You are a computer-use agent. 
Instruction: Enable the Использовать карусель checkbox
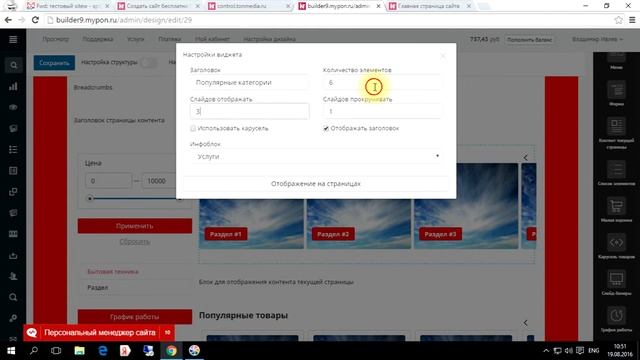point(193,128)
